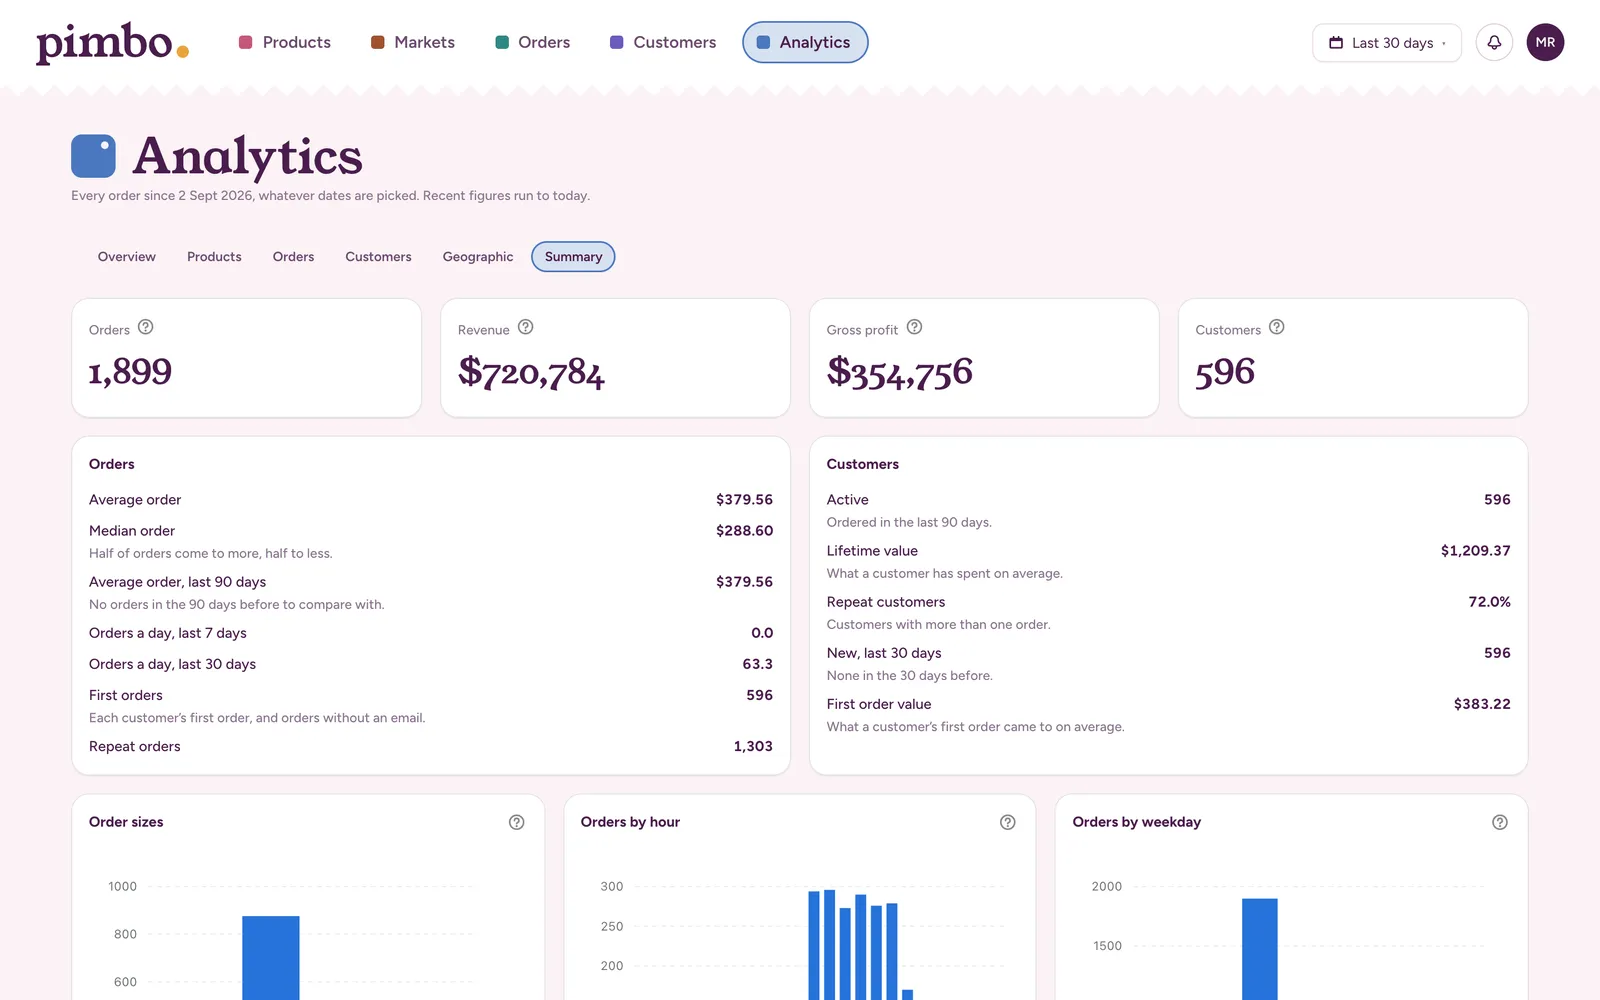Click the Orders by weekday chart title

1137,822
